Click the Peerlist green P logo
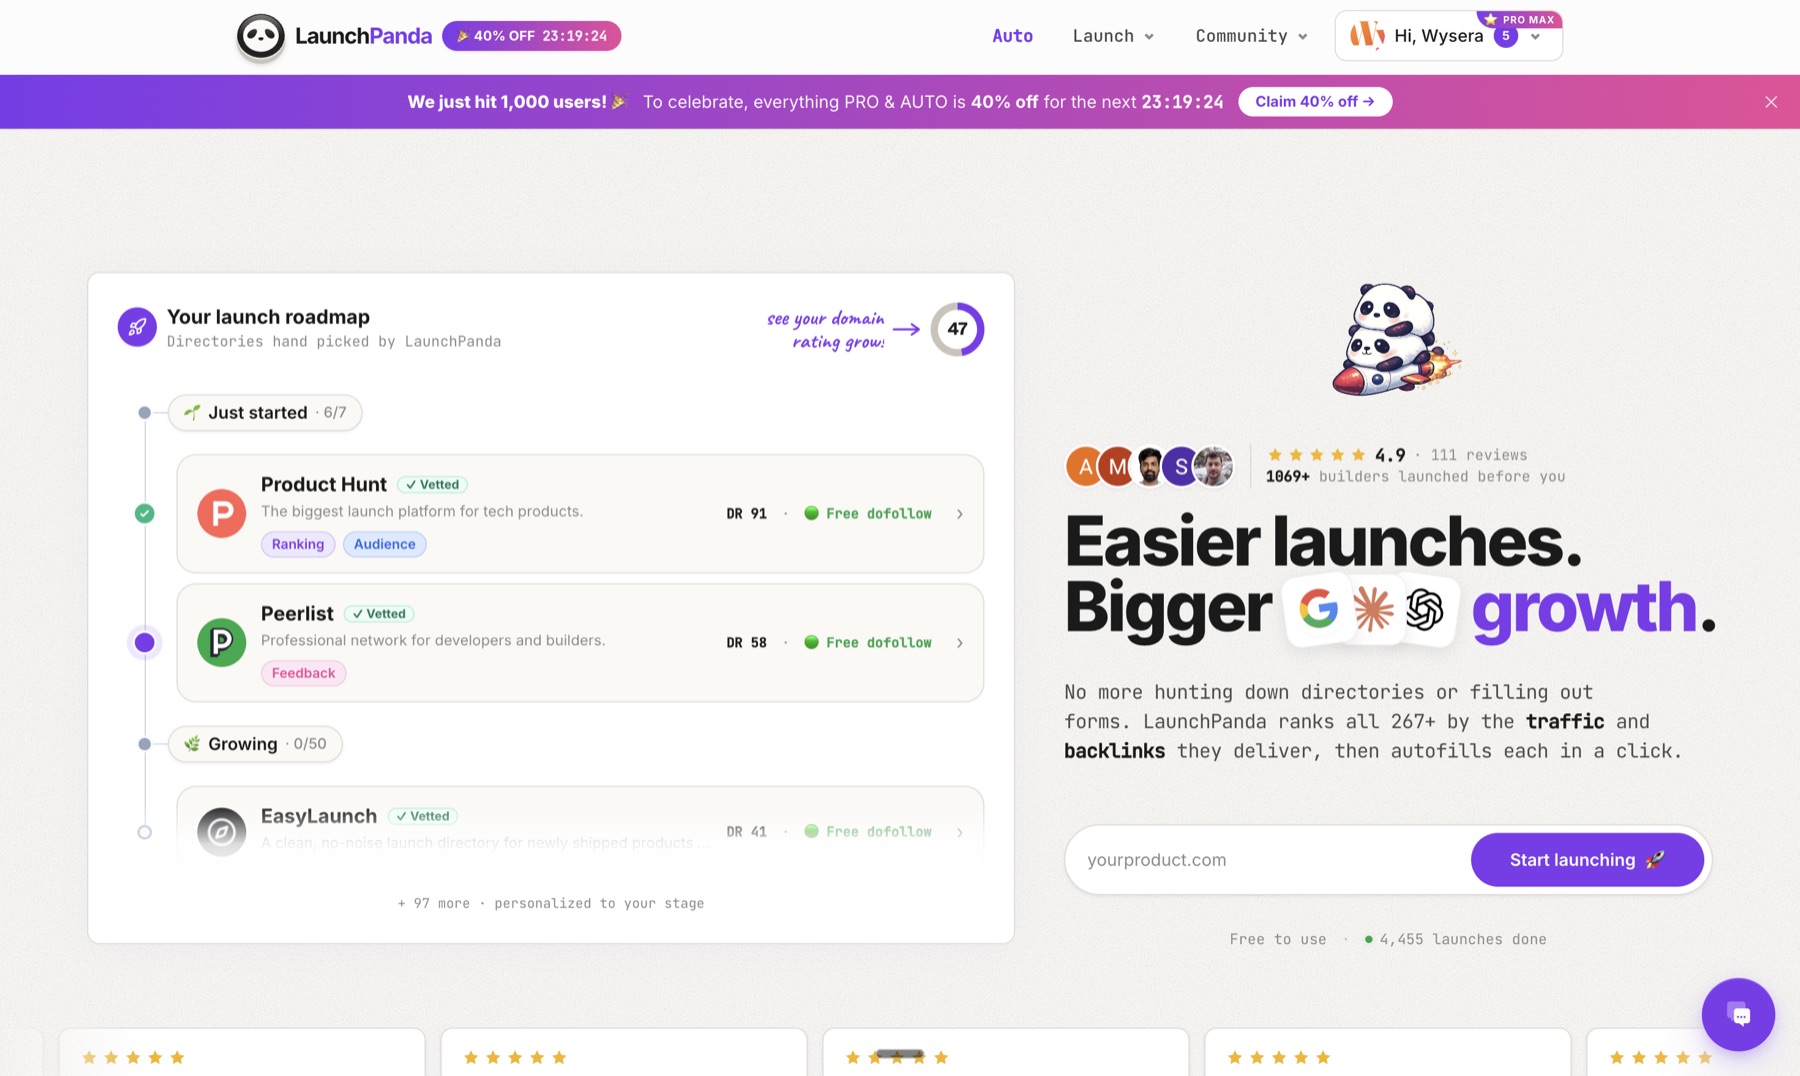Viewport: 1800px width, 1076px height. (x=221, y=642)
